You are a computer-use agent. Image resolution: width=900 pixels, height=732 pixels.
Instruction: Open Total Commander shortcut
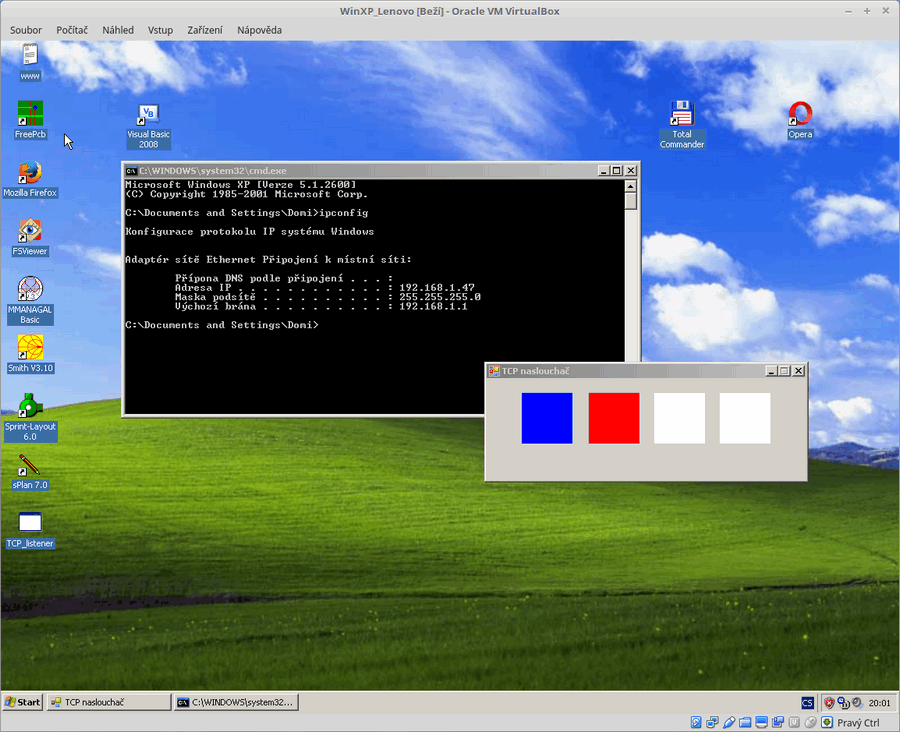click(681, 114)
